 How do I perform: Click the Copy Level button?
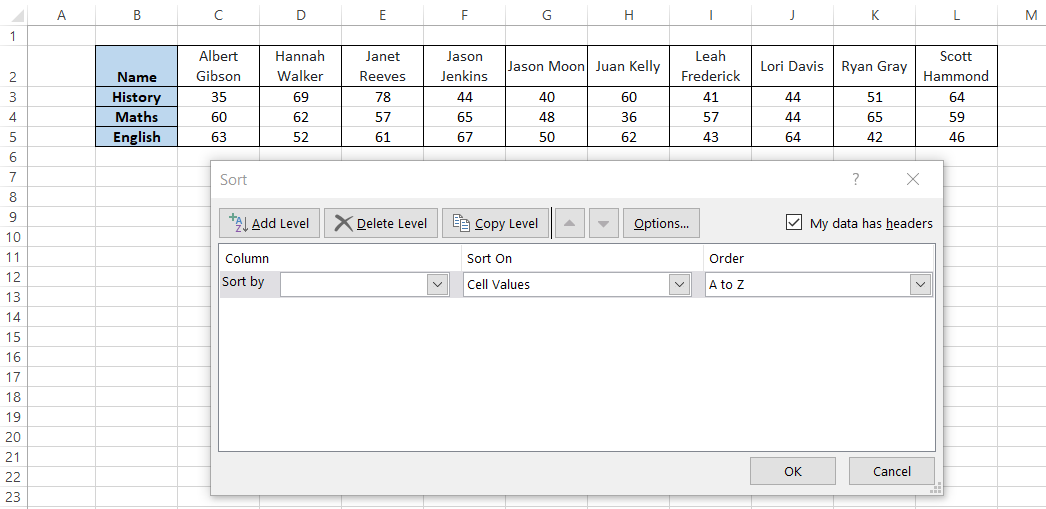coord(495,223)
